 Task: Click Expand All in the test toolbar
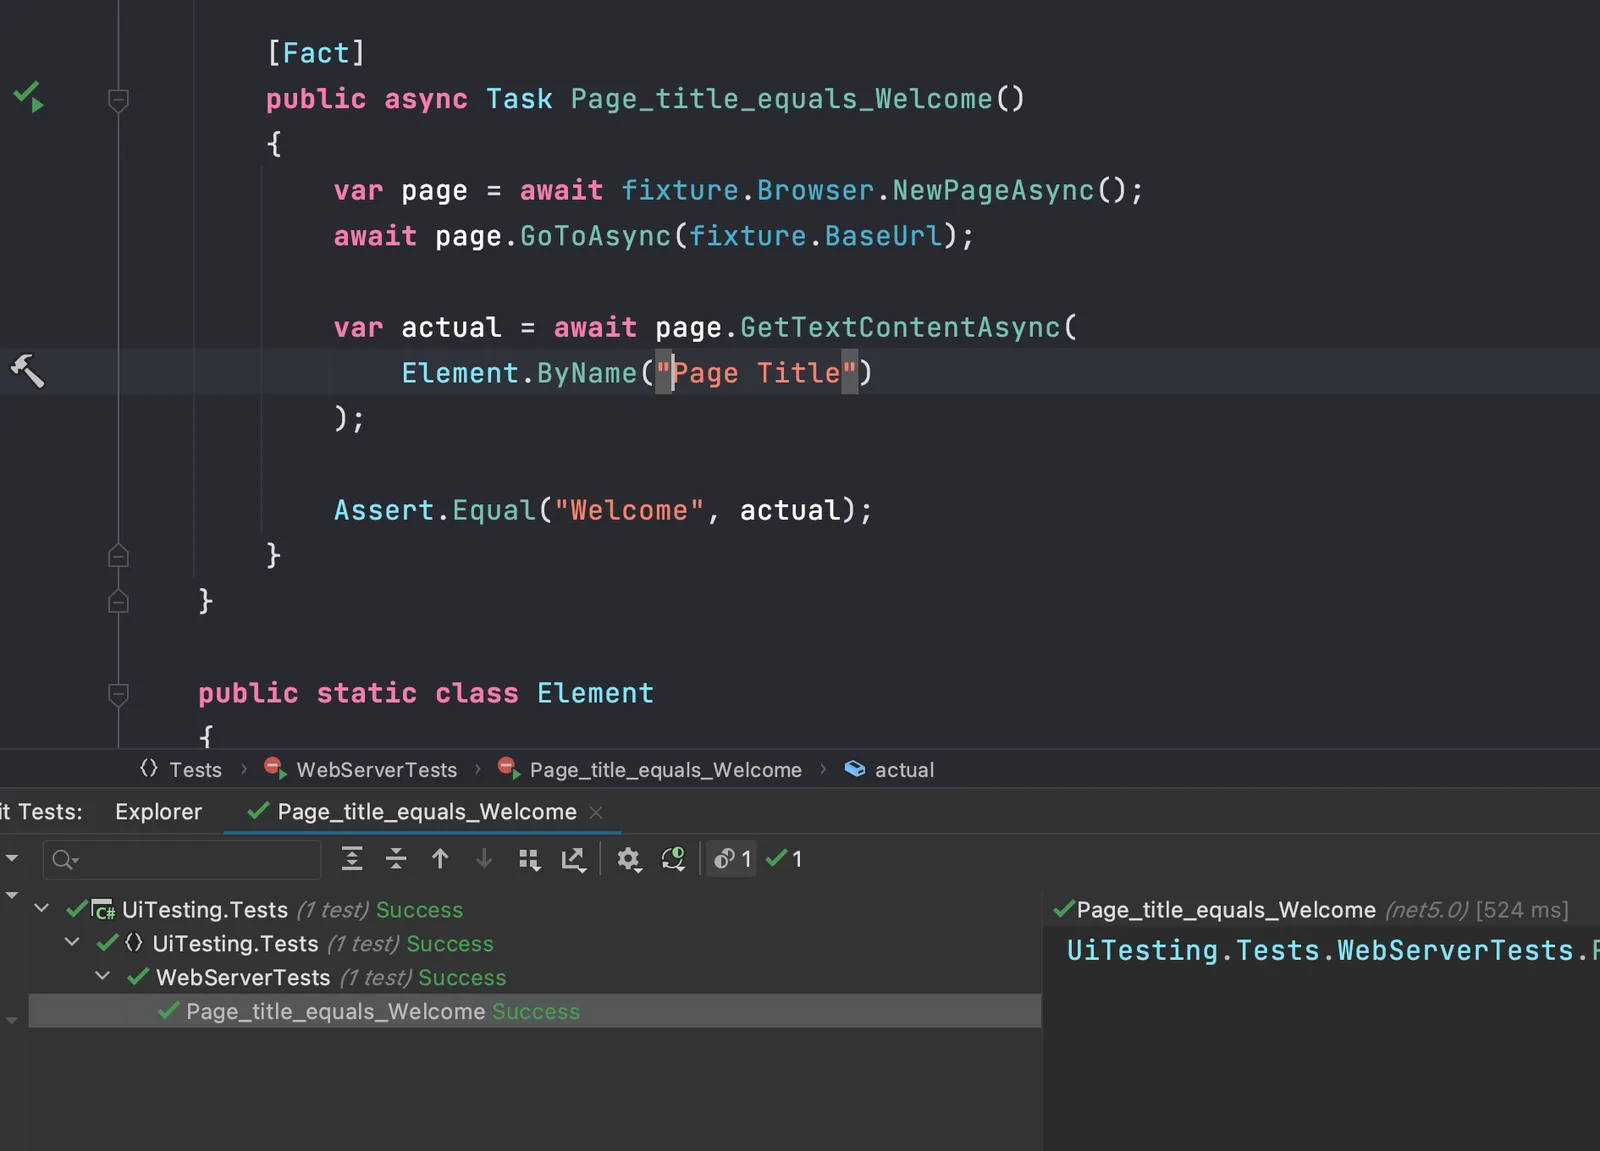click(352, 859)
